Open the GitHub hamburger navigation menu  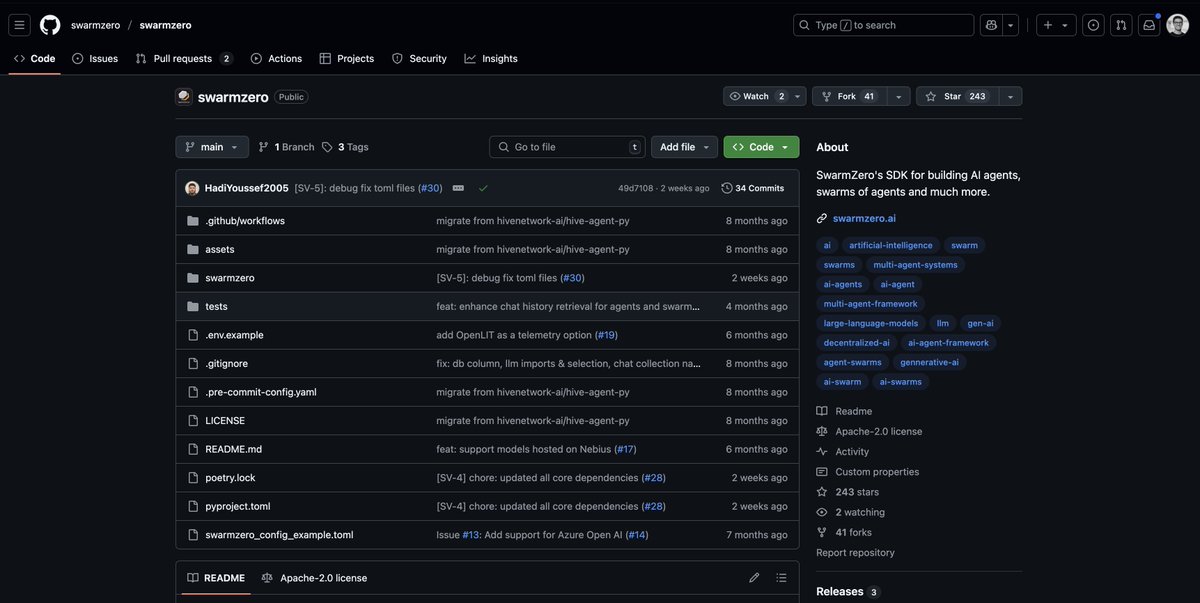point(19,25)
